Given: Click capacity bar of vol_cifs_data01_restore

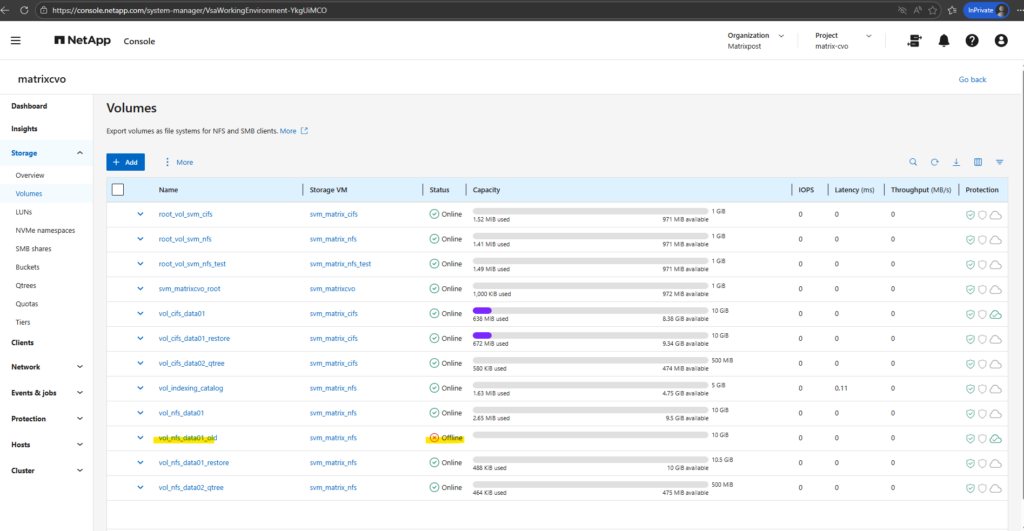Looking at the screenshot, I should pyautogui.click(x=589, y=335).
